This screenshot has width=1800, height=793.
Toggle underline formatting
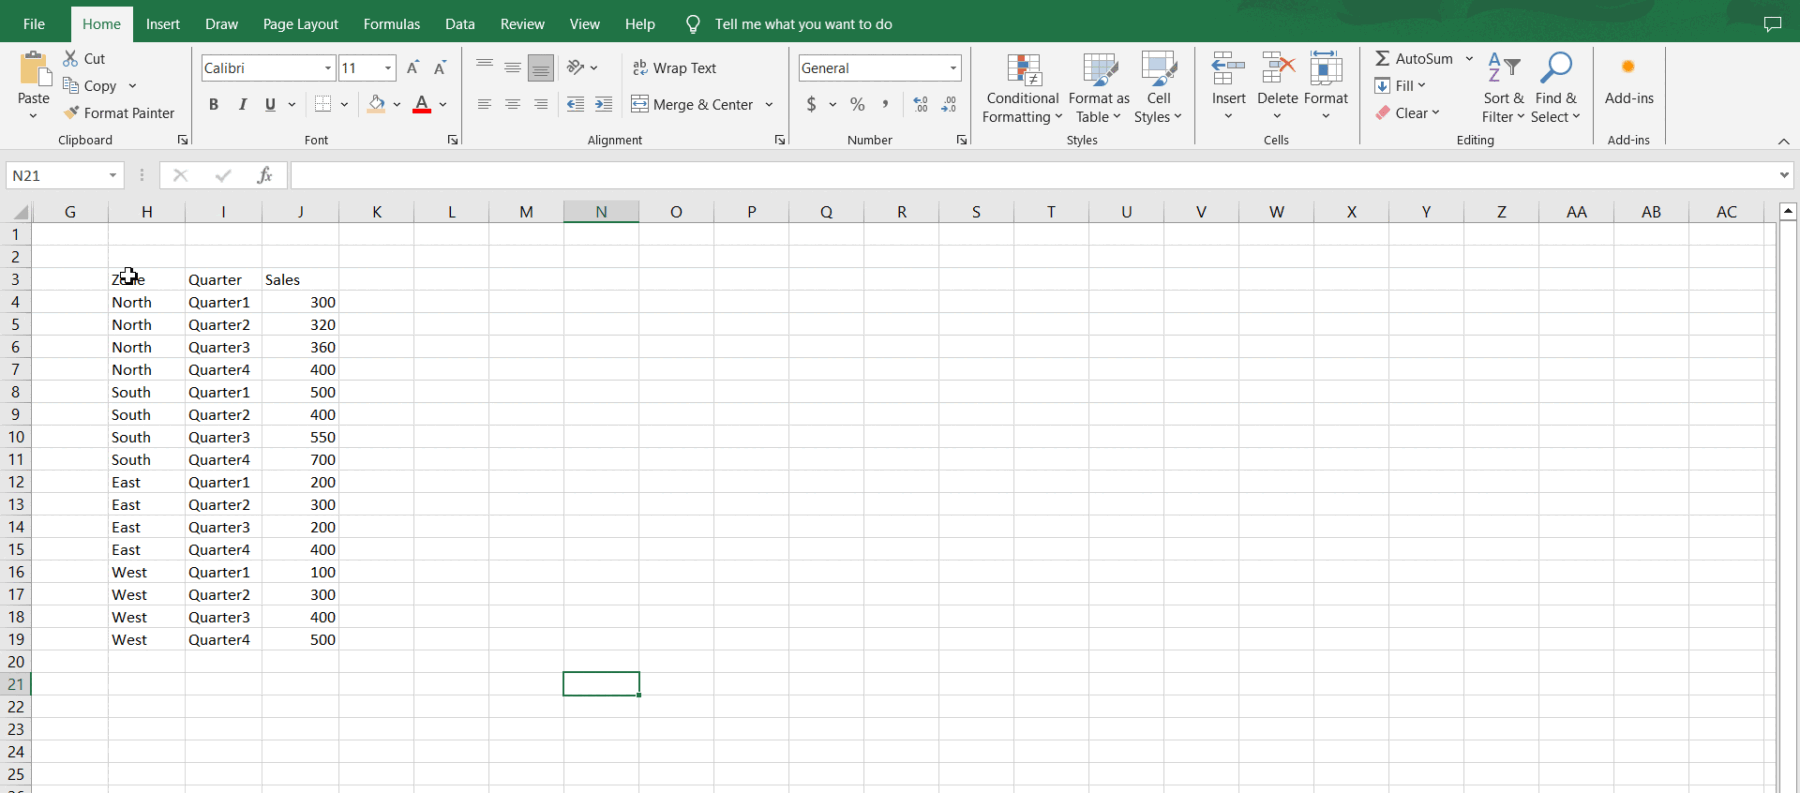click(x=270, y=104)
